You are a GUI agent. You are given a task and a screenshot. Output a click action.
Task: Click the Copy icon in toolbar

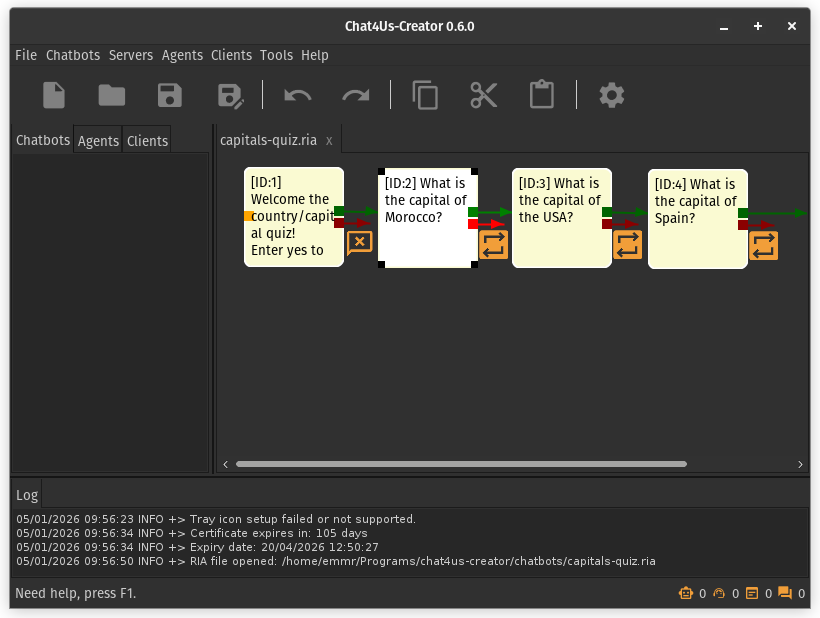click(426, 95)
